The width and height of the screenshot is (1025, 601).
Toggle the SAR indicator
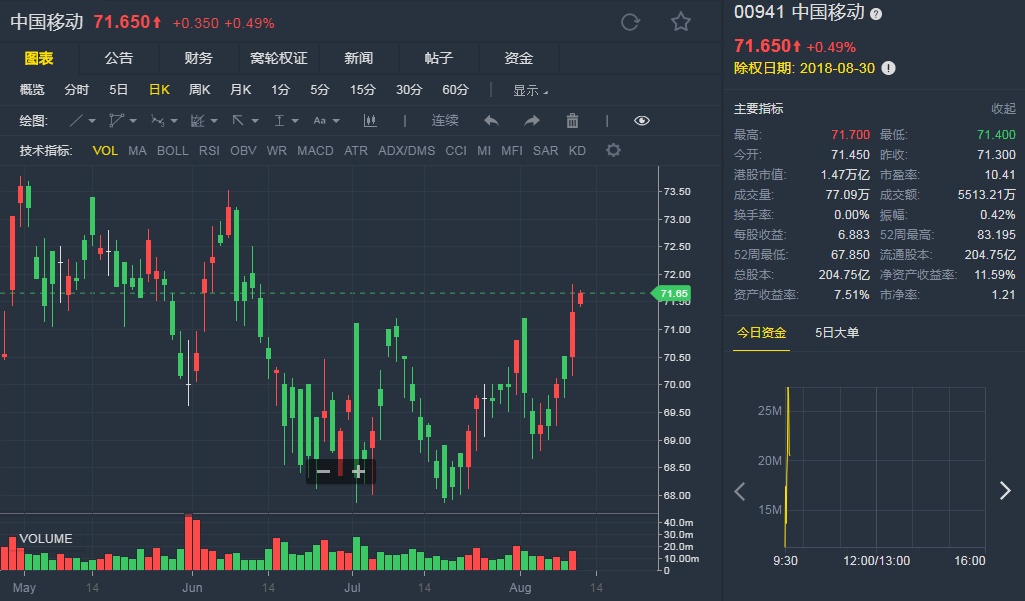pyautogui.click(x=545, y=150)
